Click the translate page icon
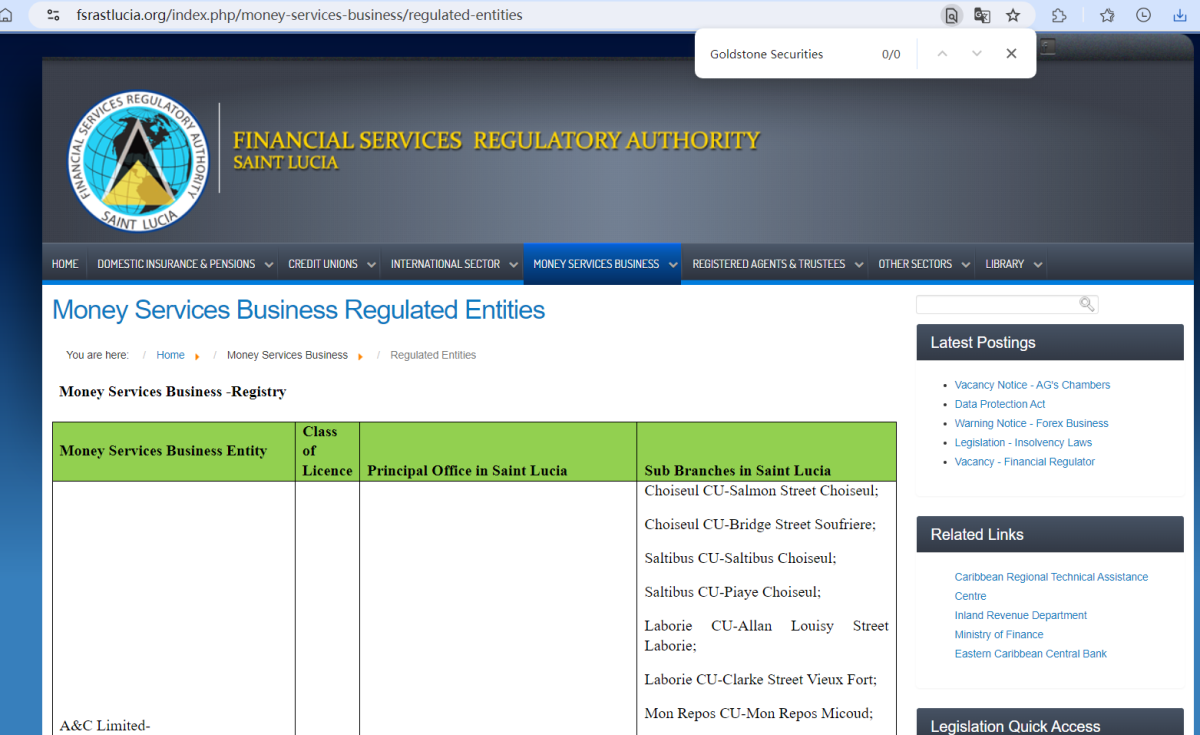 [982, 15]
